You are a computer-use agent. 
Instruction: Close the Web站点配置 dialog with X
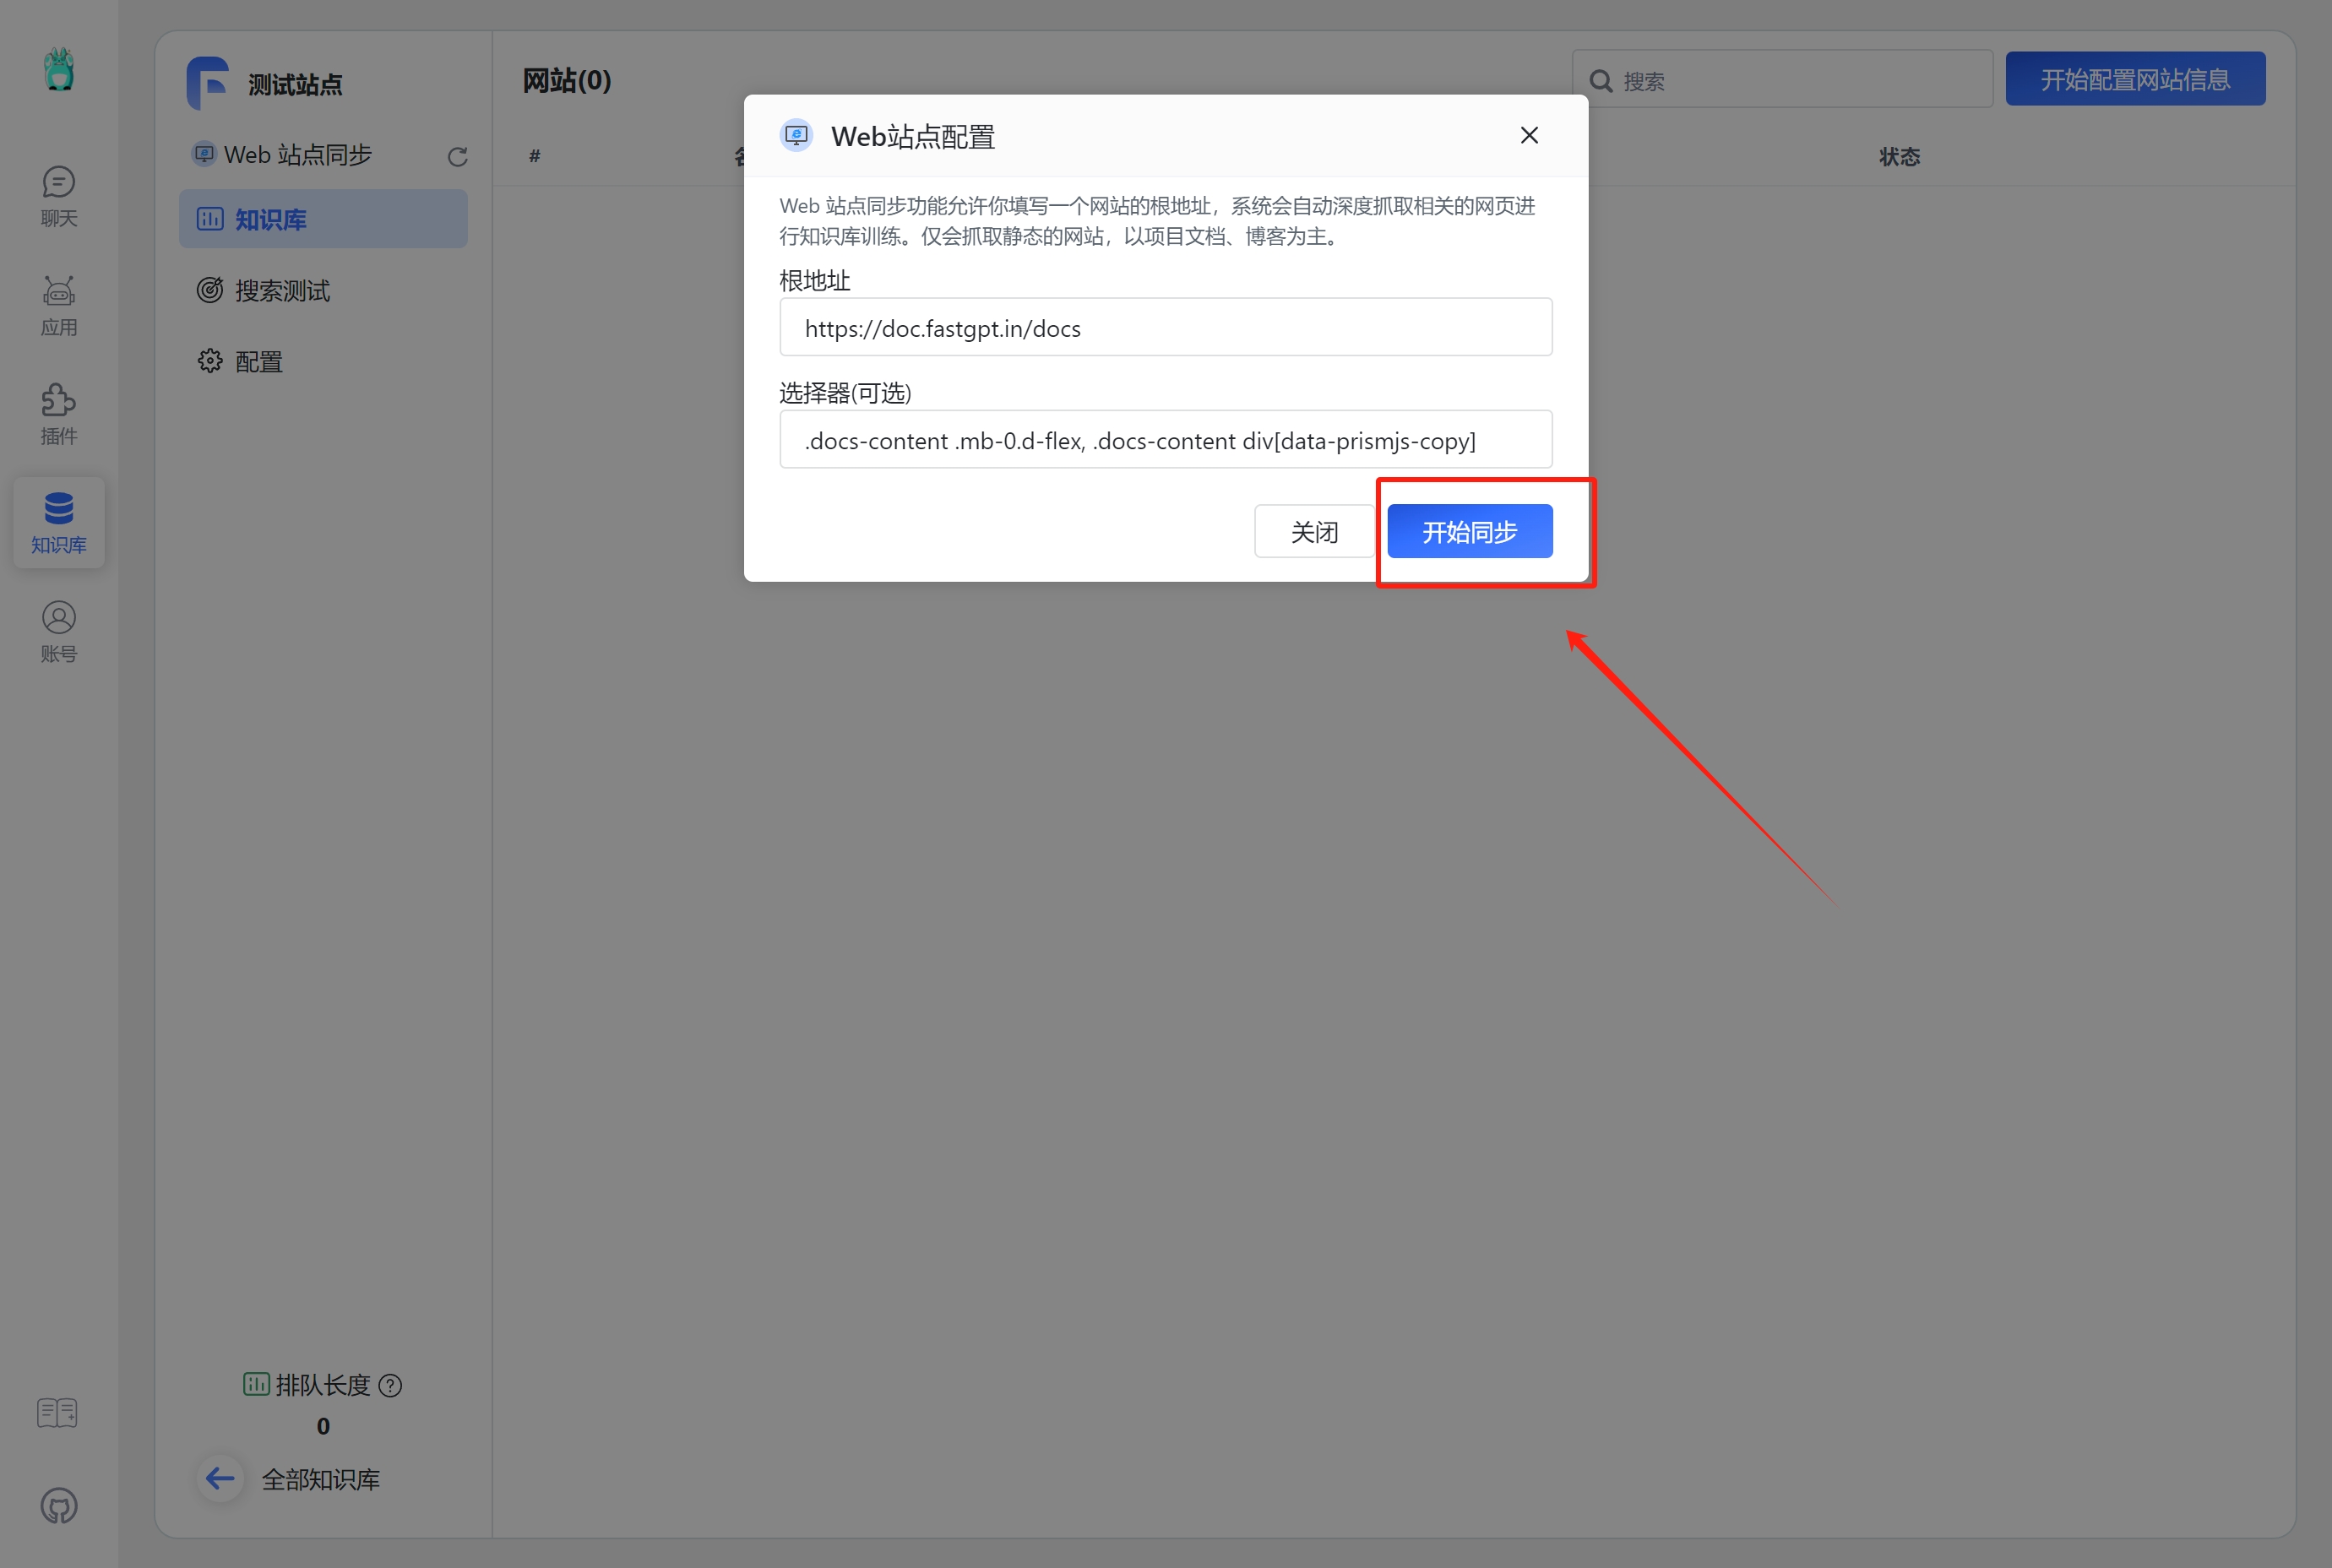pyautogui.click(x=1528, y=136)
